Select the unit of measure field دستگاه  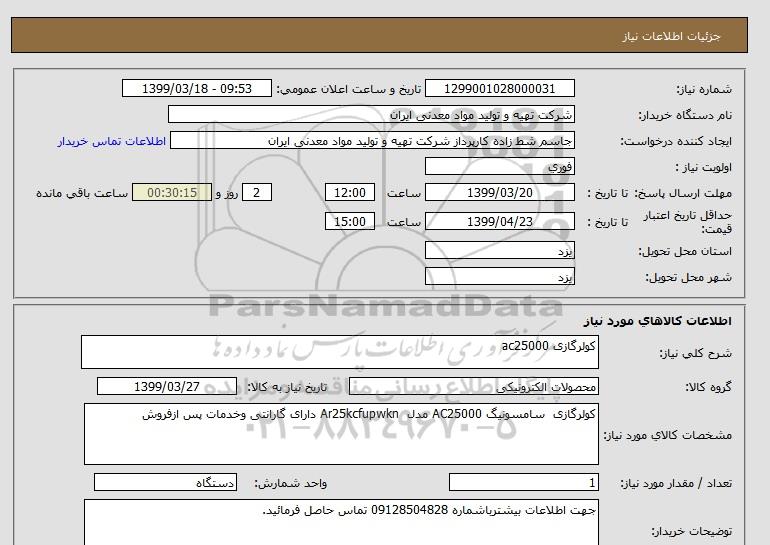point(165,483)
